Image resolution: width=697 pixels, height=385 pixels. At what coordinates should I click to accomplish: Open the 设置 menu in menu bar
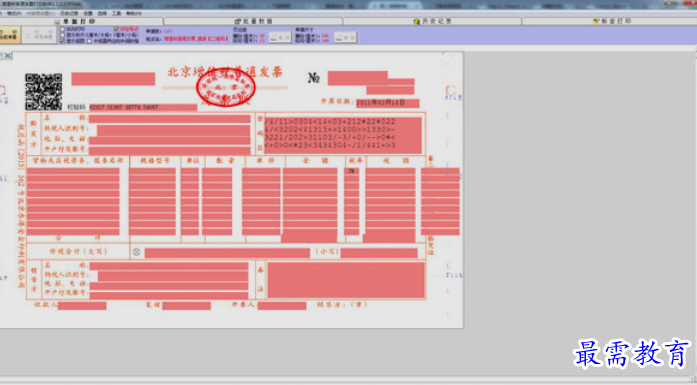[x=88, y=13]
